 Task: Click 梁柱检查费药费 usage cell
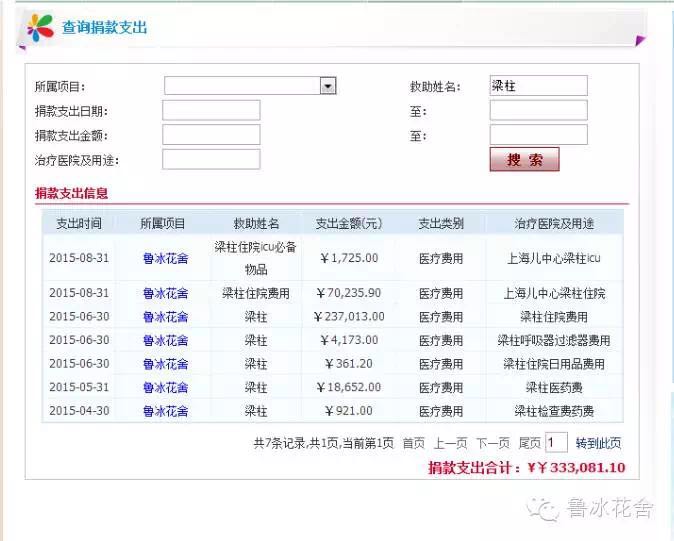click(x=554, y=411)
